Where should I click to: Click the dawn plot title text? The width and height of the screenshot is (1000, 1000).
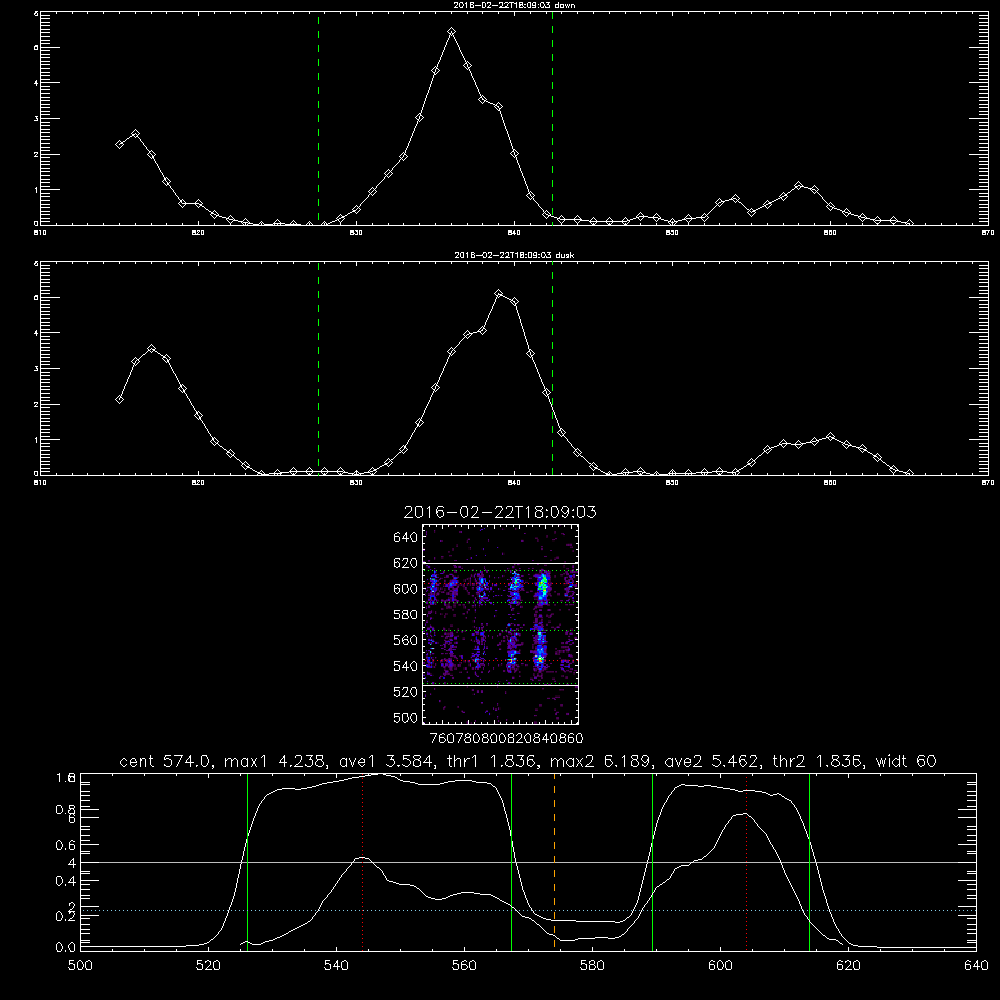[514, 5]
